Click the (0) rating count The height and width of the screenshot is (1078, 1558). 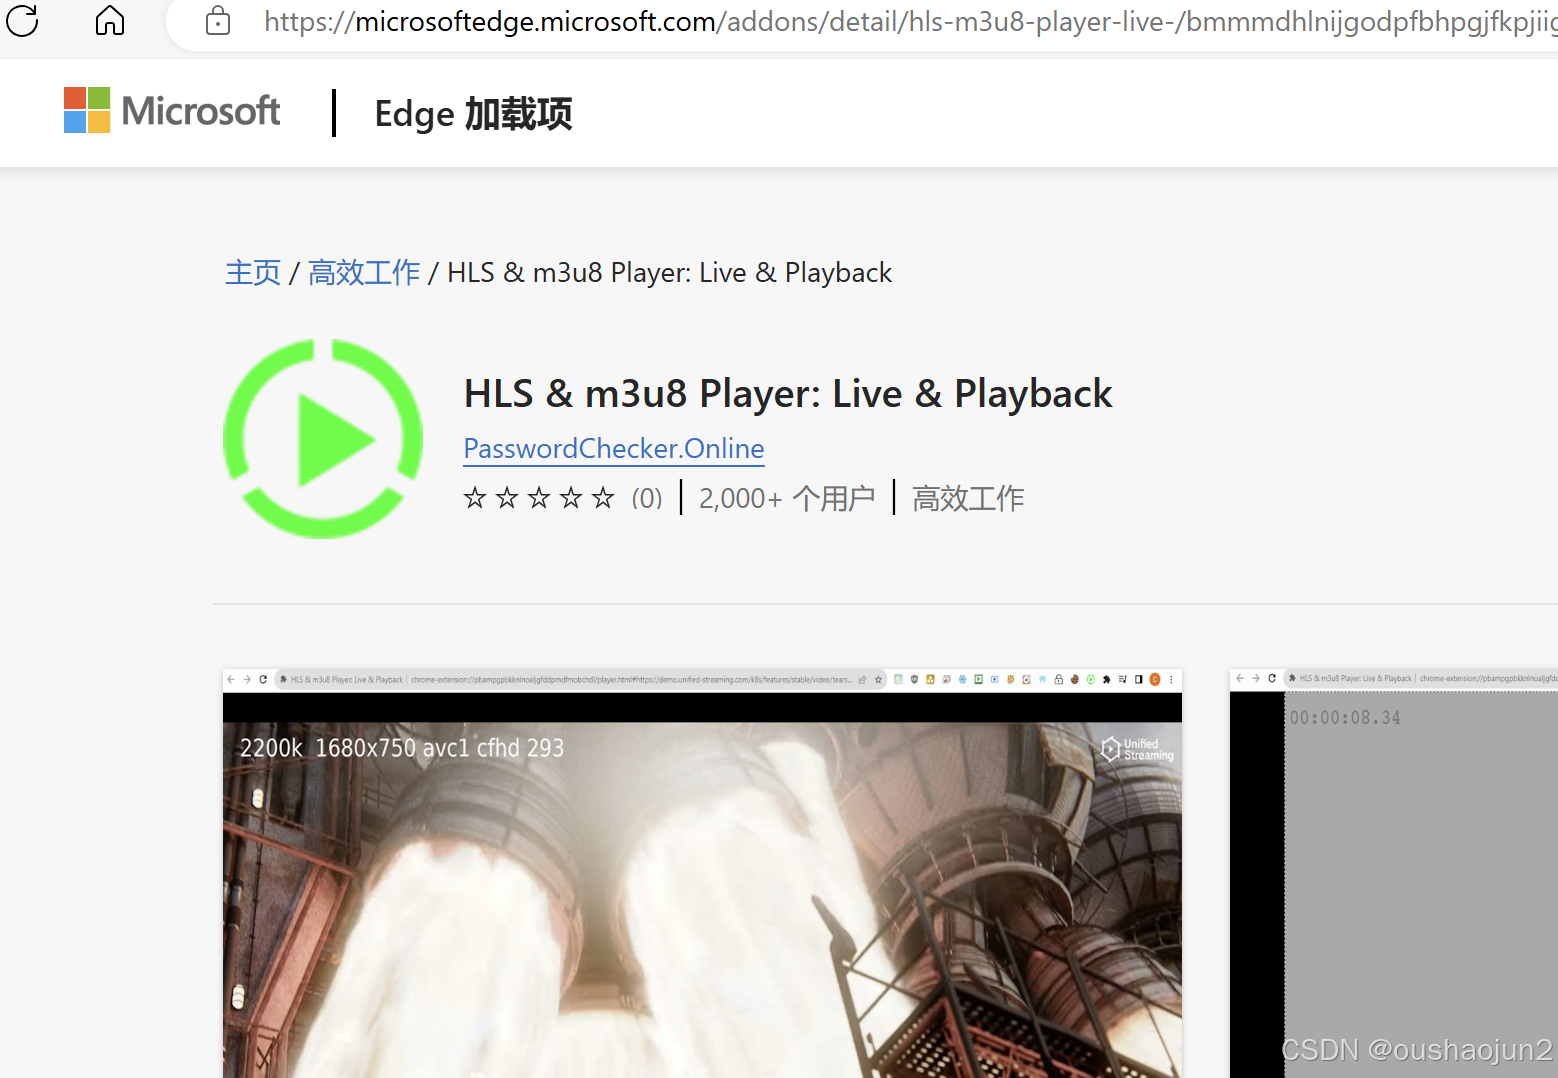[x=647, y=498]
